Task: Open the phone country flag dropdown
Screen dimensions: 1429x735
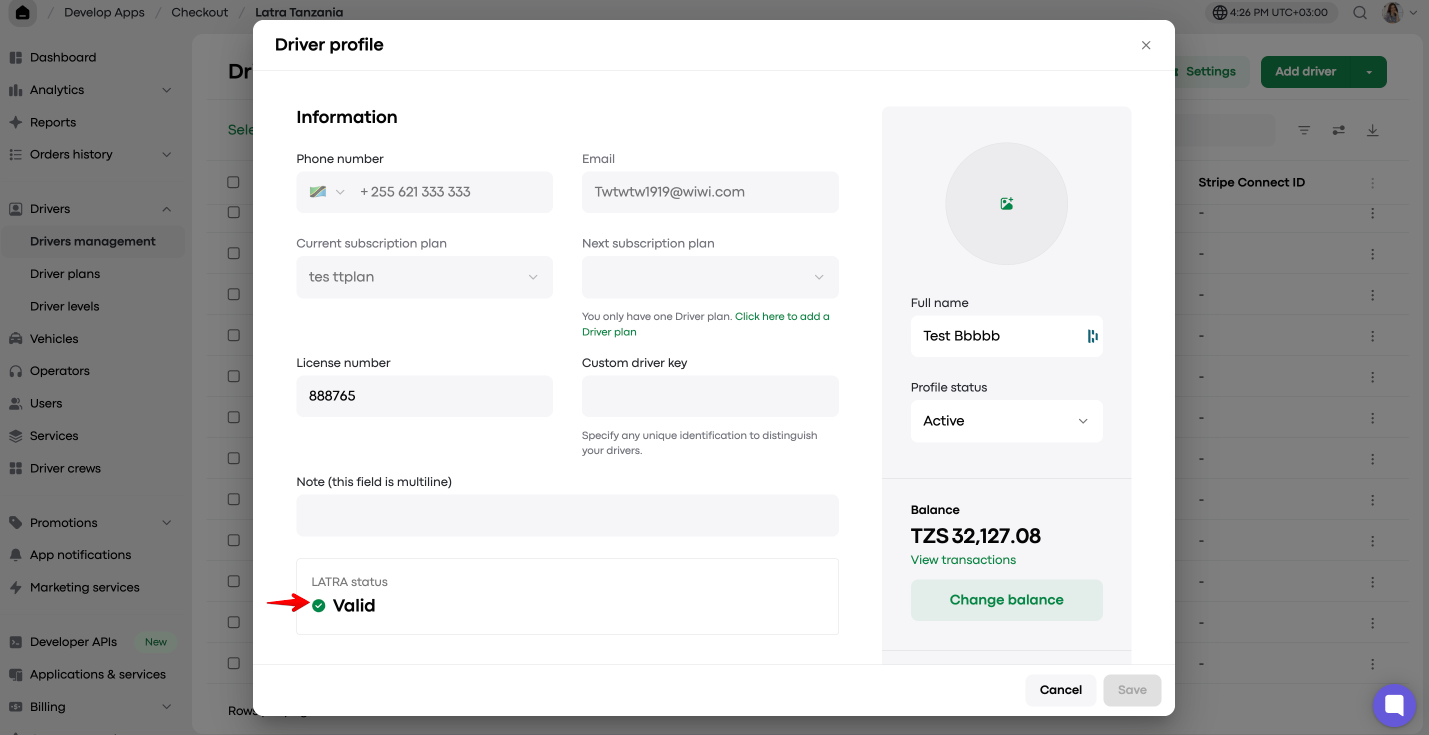Action: (327, 192)
